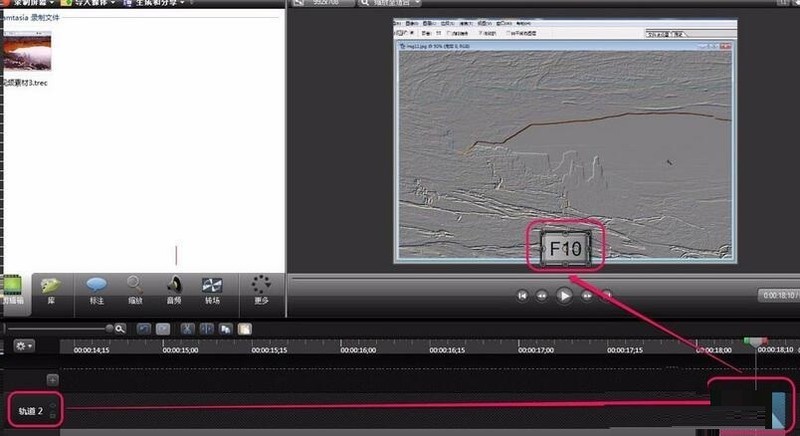
Task: Open the timeline gear settings dropdown
Action: pyautogui.click(x=24, y=346)
